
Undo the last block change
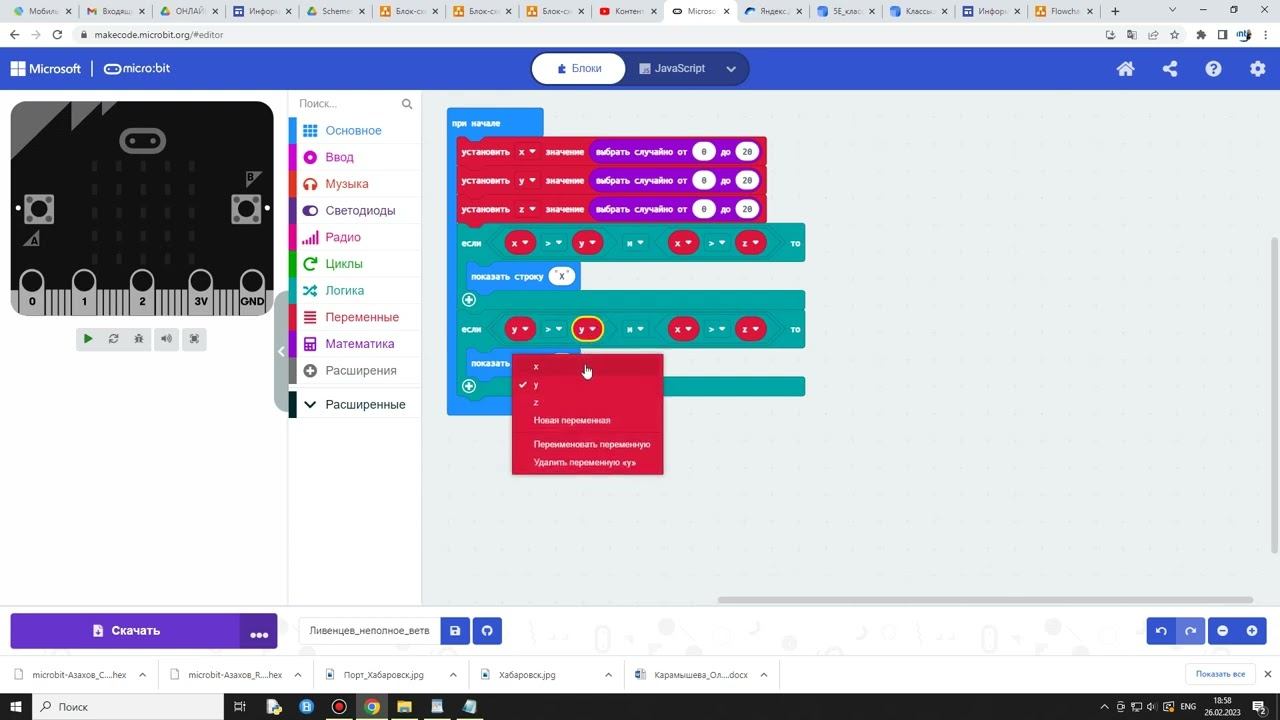coord(1161,631)
